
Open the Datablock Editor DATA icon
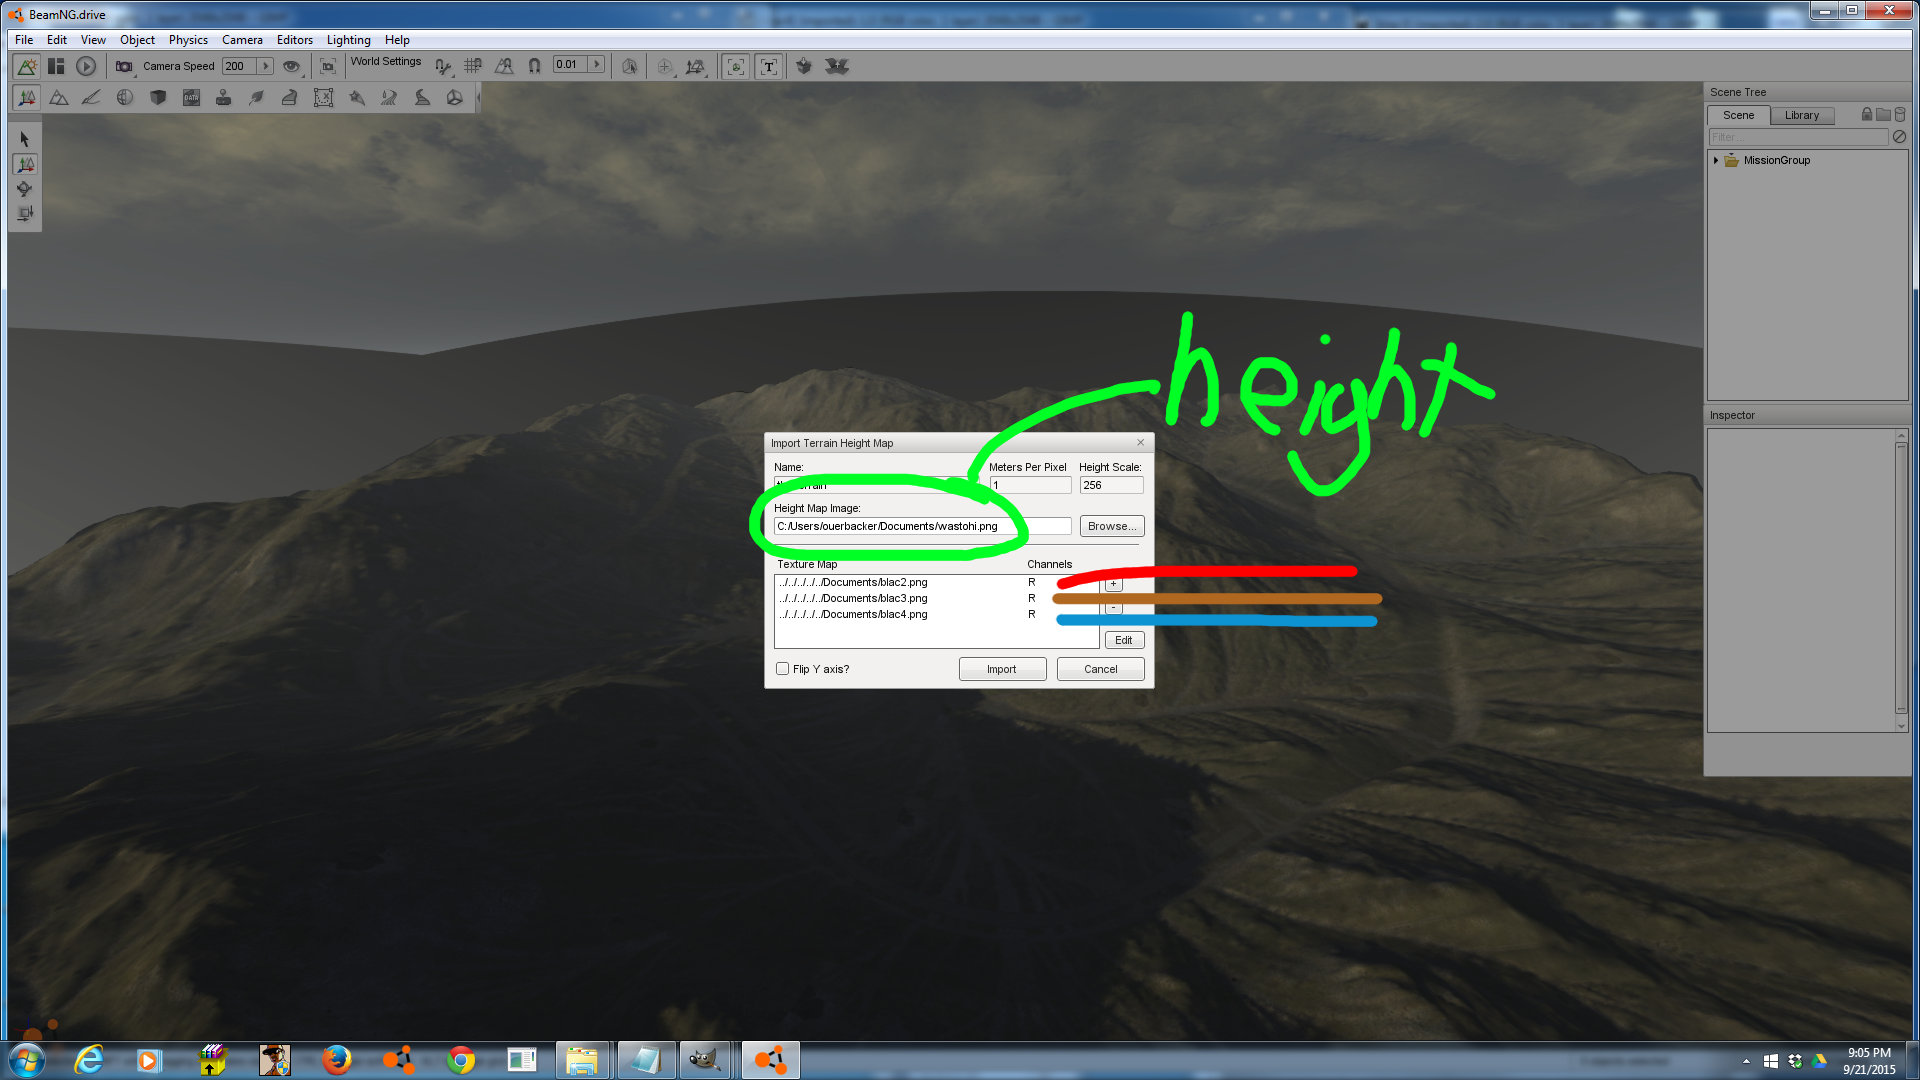pos(191,98)
